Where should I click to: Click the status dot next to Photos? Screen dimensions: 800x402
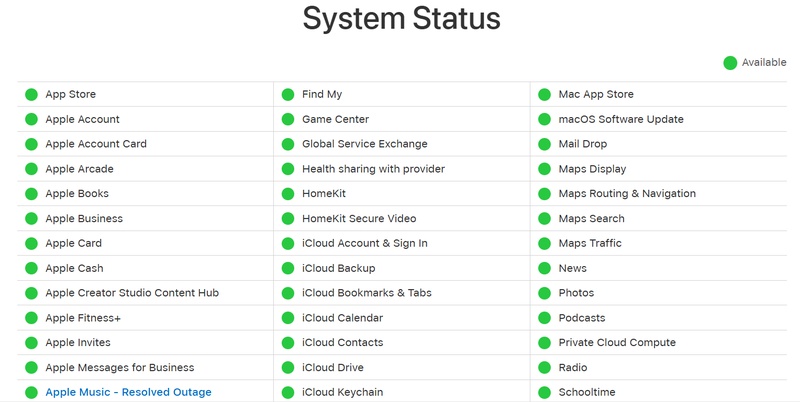pyautogui.click(x=545, y=293)
